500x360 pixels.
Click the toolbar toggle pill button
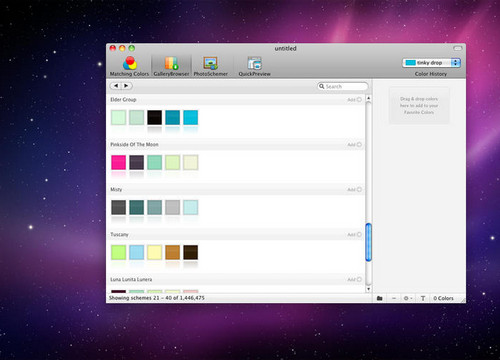click(458, 48)
